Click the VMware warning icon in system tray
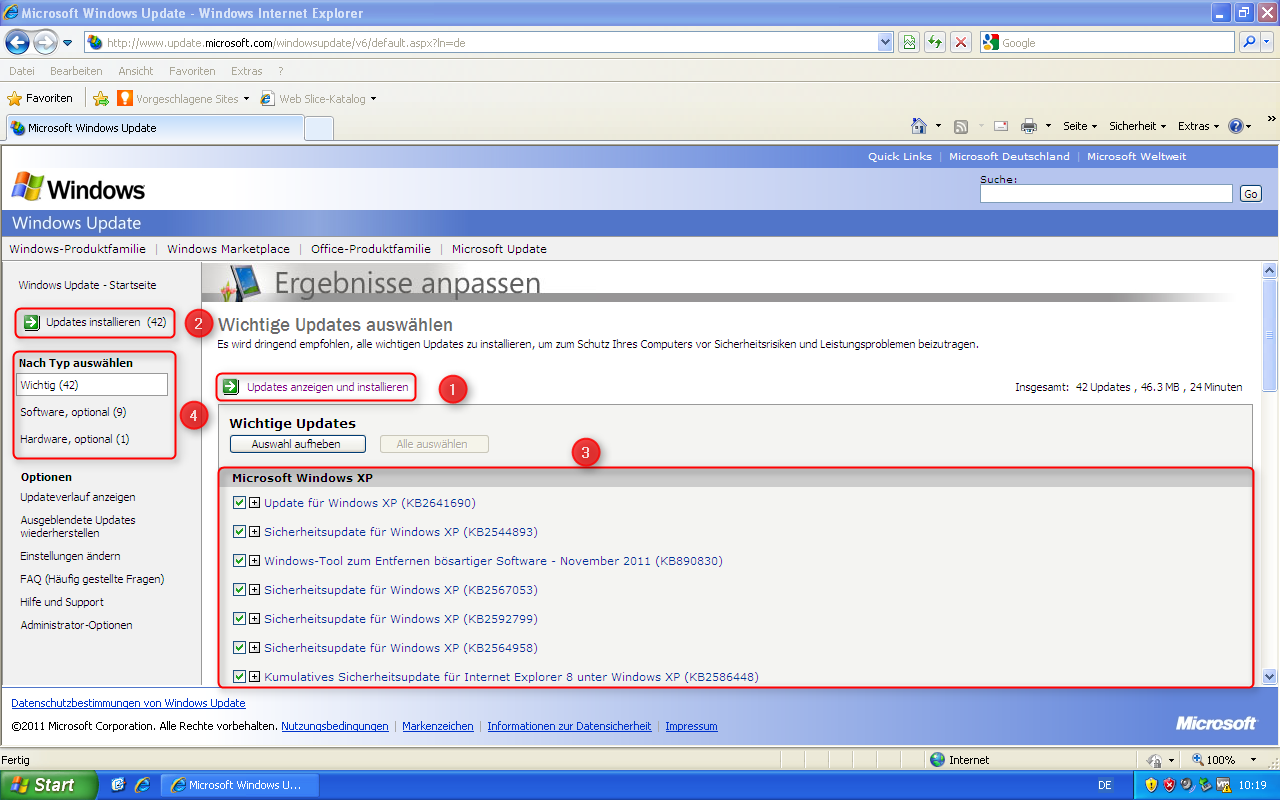Screen dimensions: 1280x800 point(1222,784)
